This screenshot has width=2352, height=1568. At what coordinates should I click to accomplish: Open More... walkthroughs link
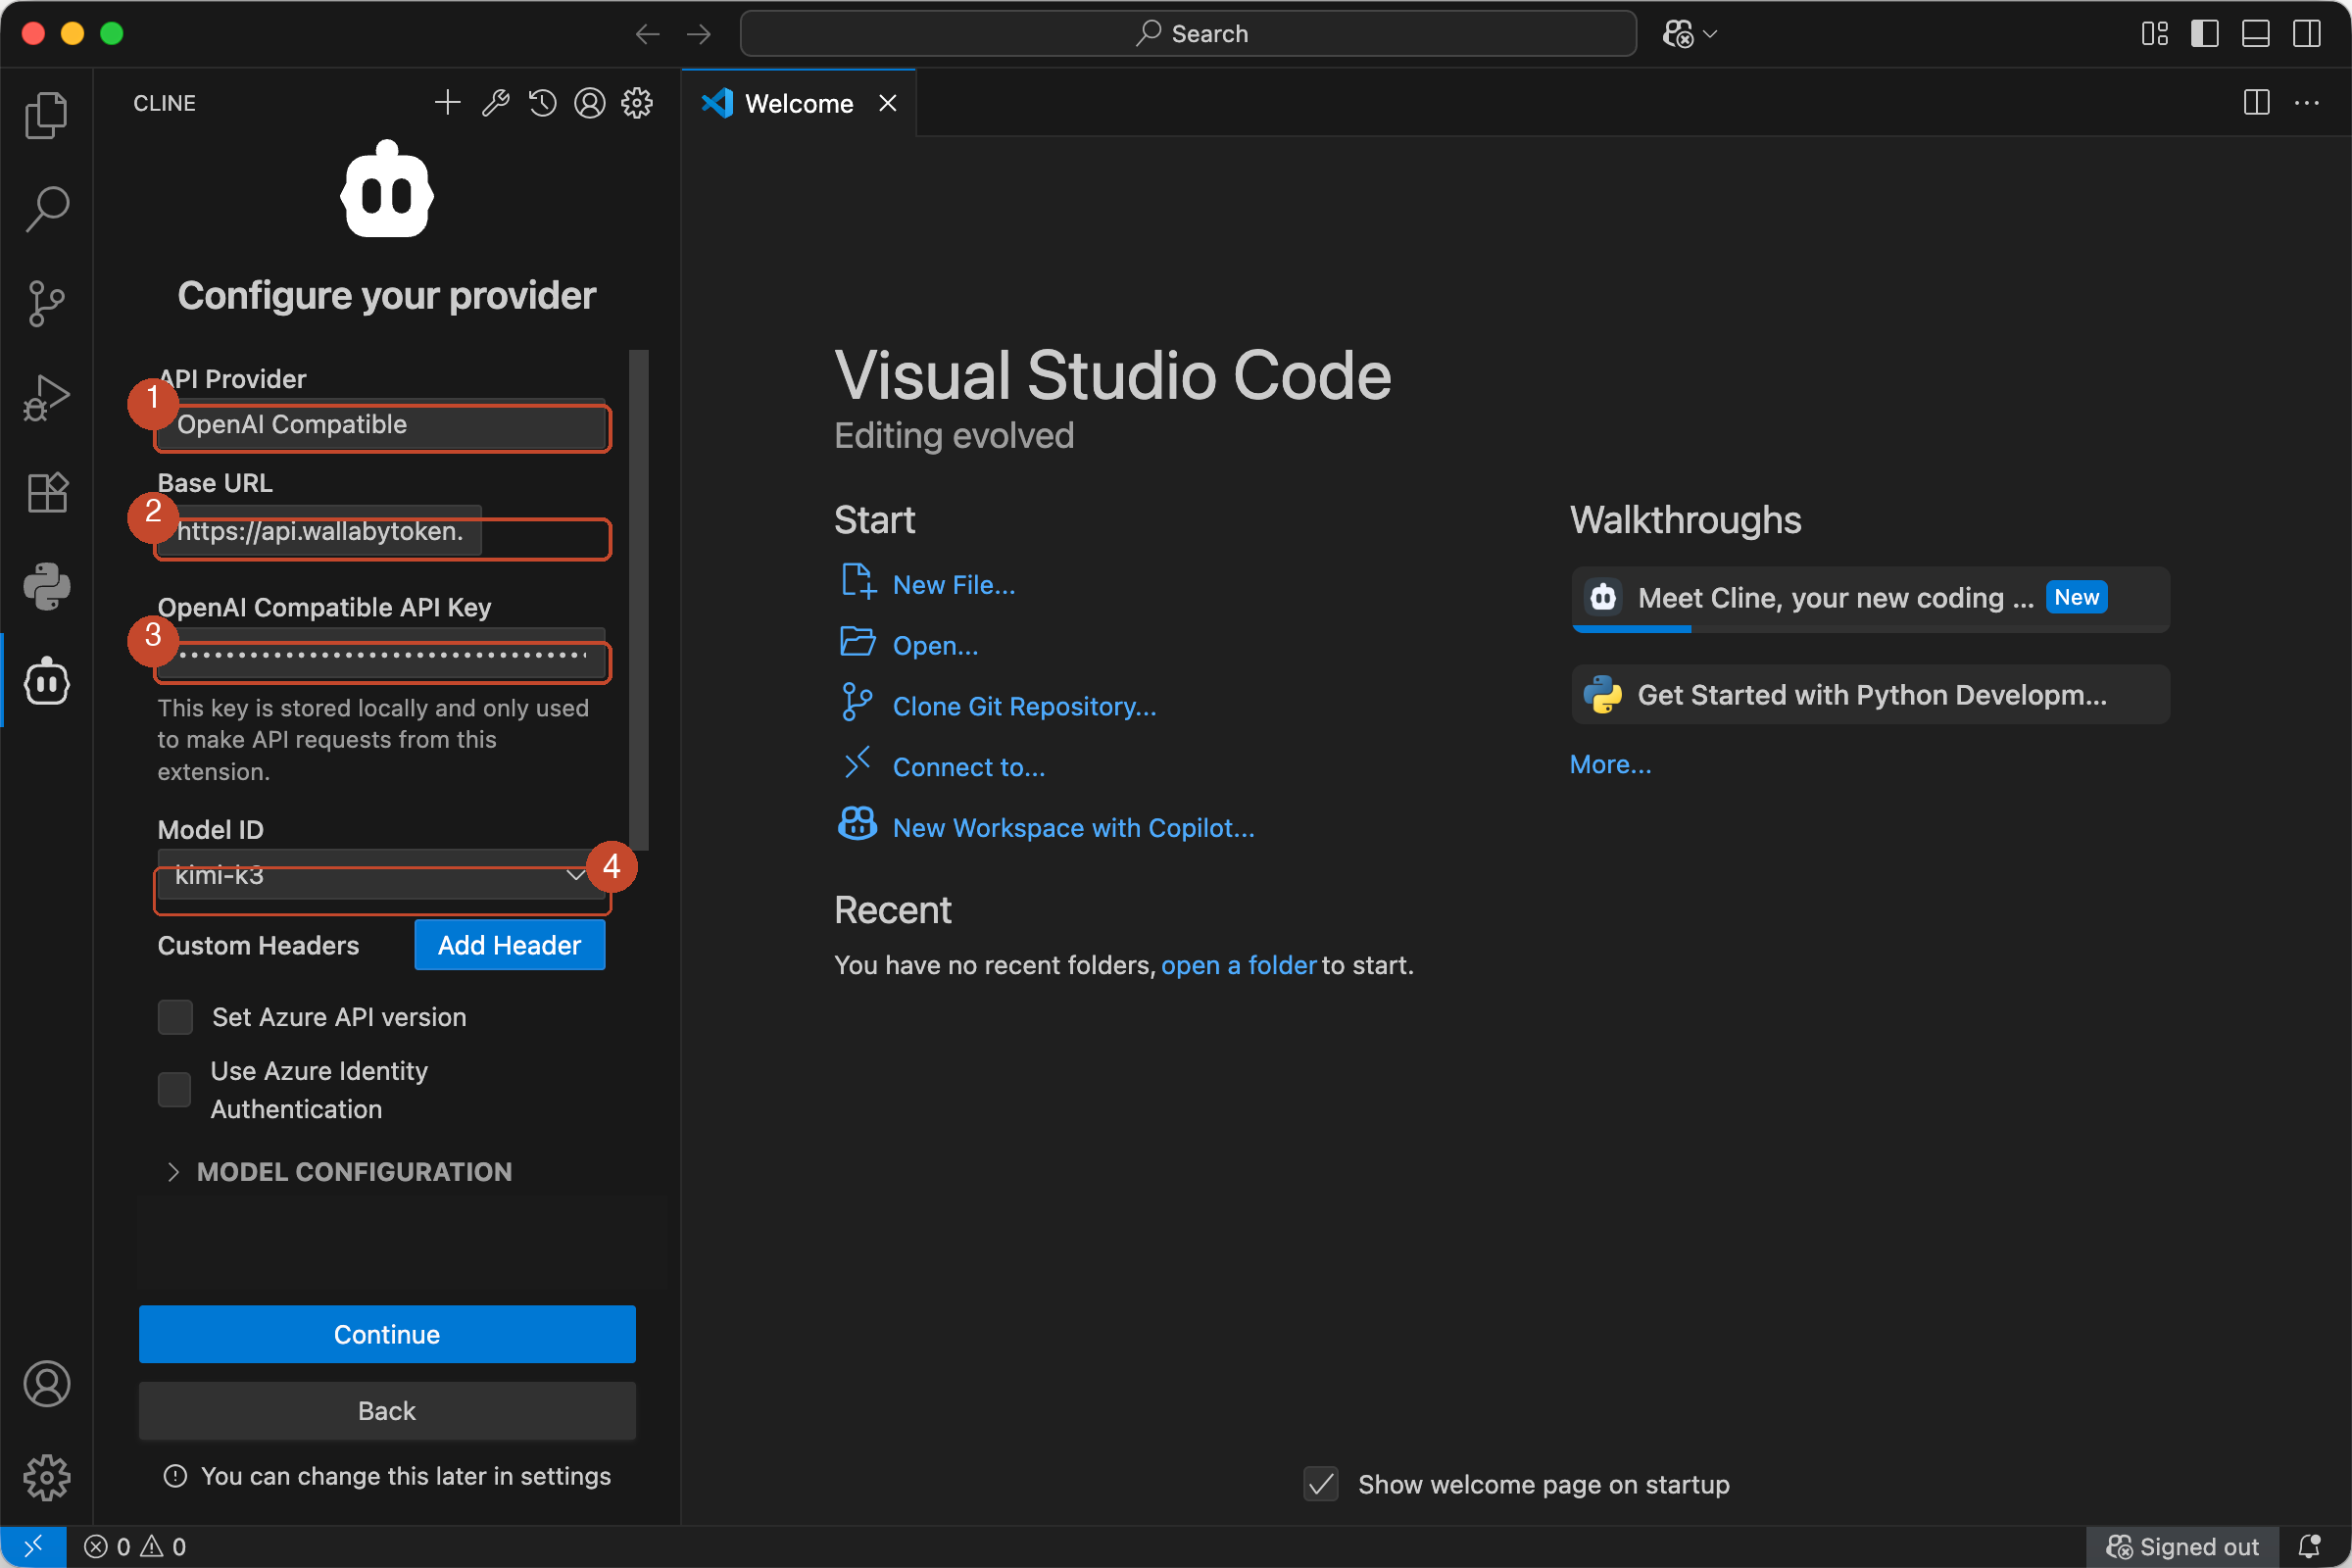coord(1610,764)
